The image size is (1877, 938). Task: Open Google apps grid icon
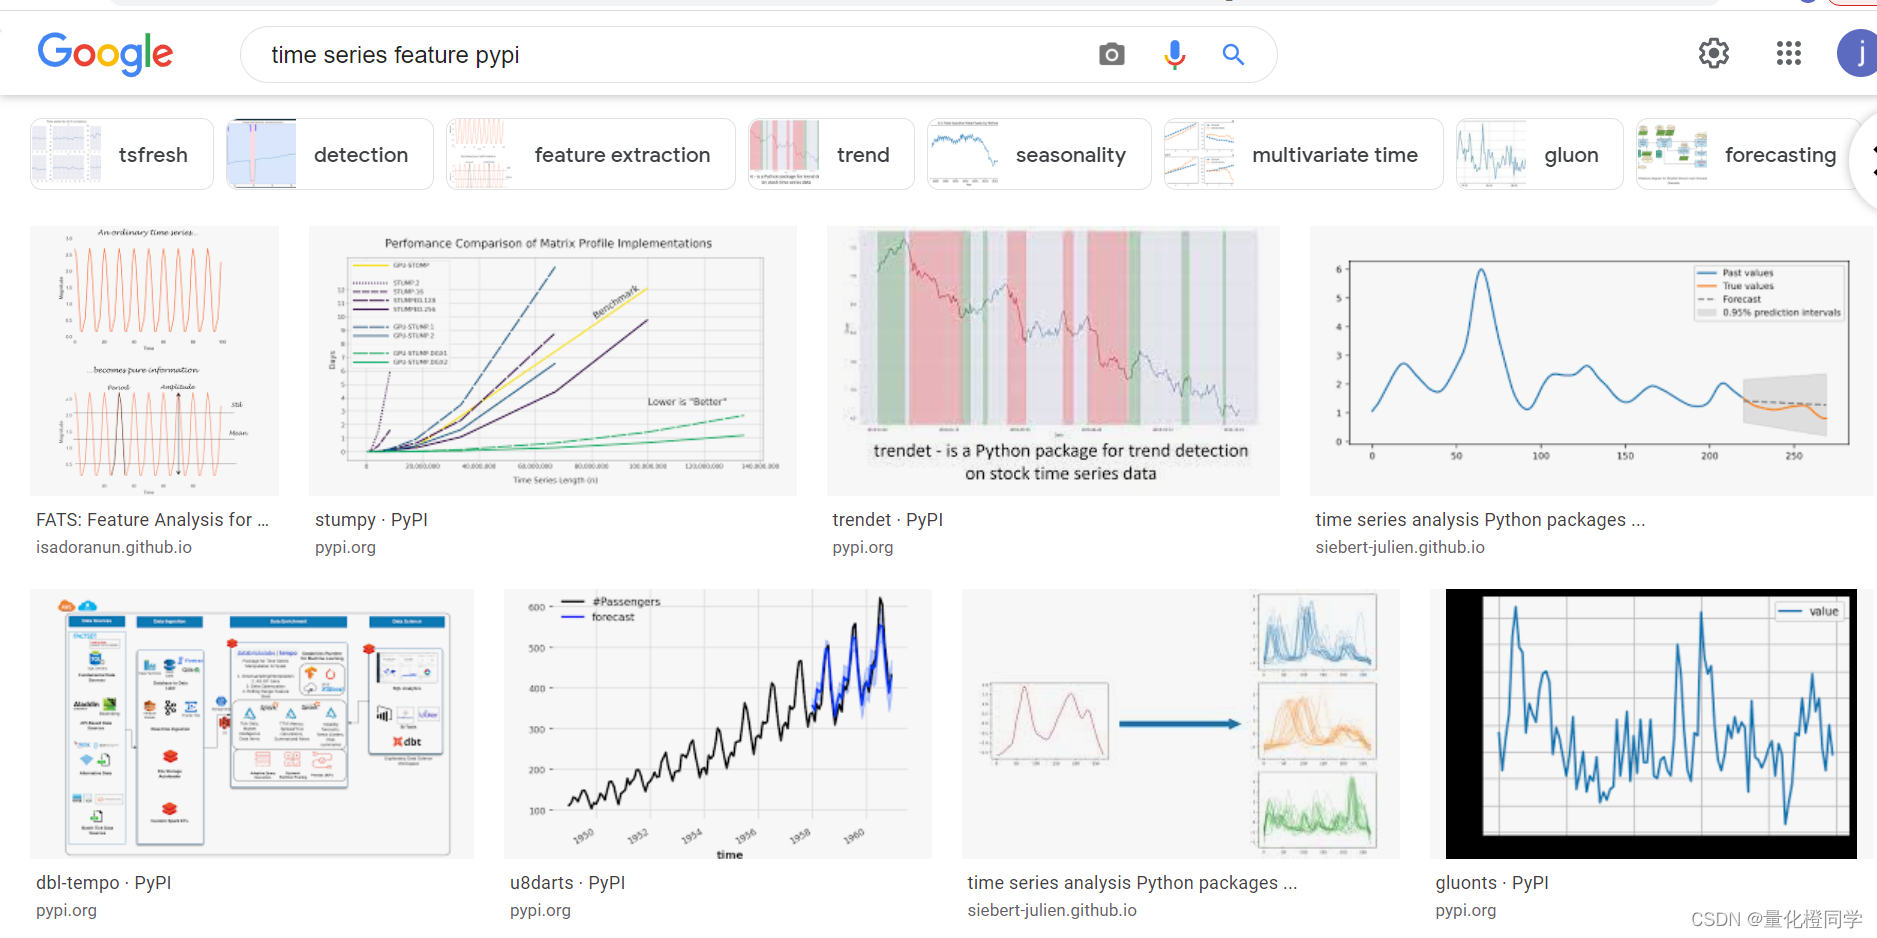(1788, 53)
